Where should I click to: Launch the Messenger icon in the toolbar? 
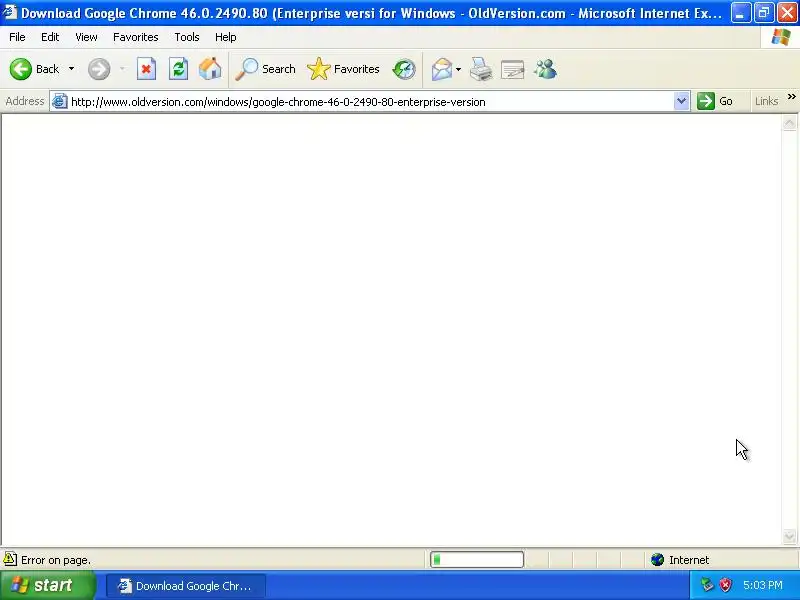(545, 69)
